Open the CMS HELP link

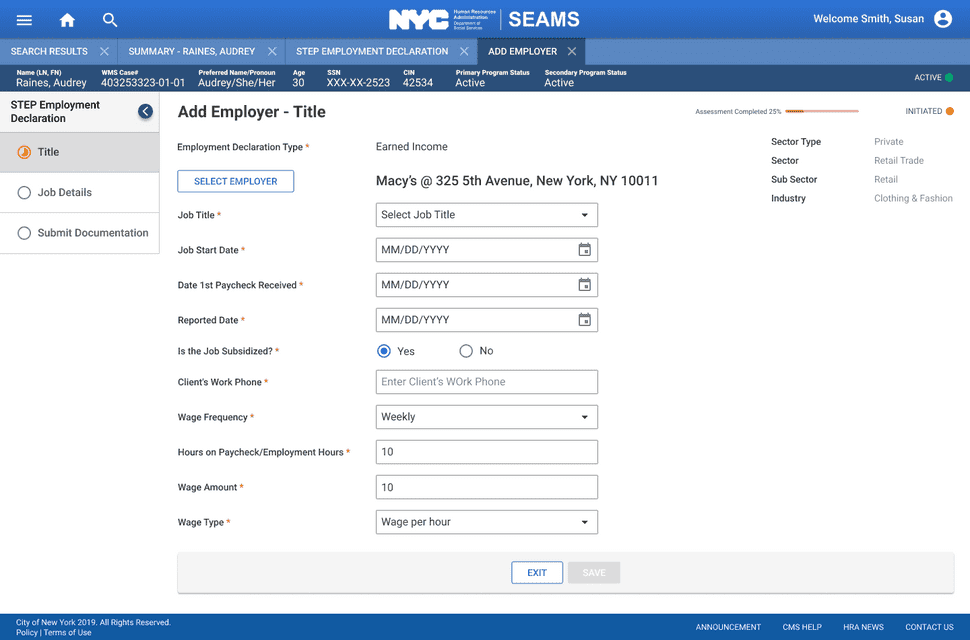(802, 627)
